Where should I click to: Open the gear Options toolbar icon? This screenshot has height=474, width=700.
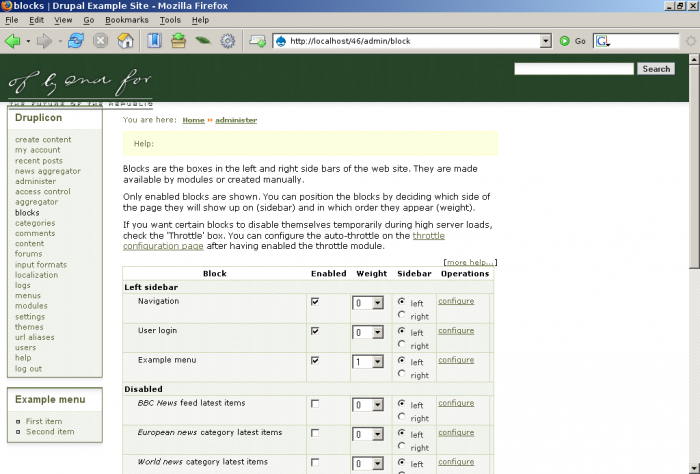(x=228, y=41)
